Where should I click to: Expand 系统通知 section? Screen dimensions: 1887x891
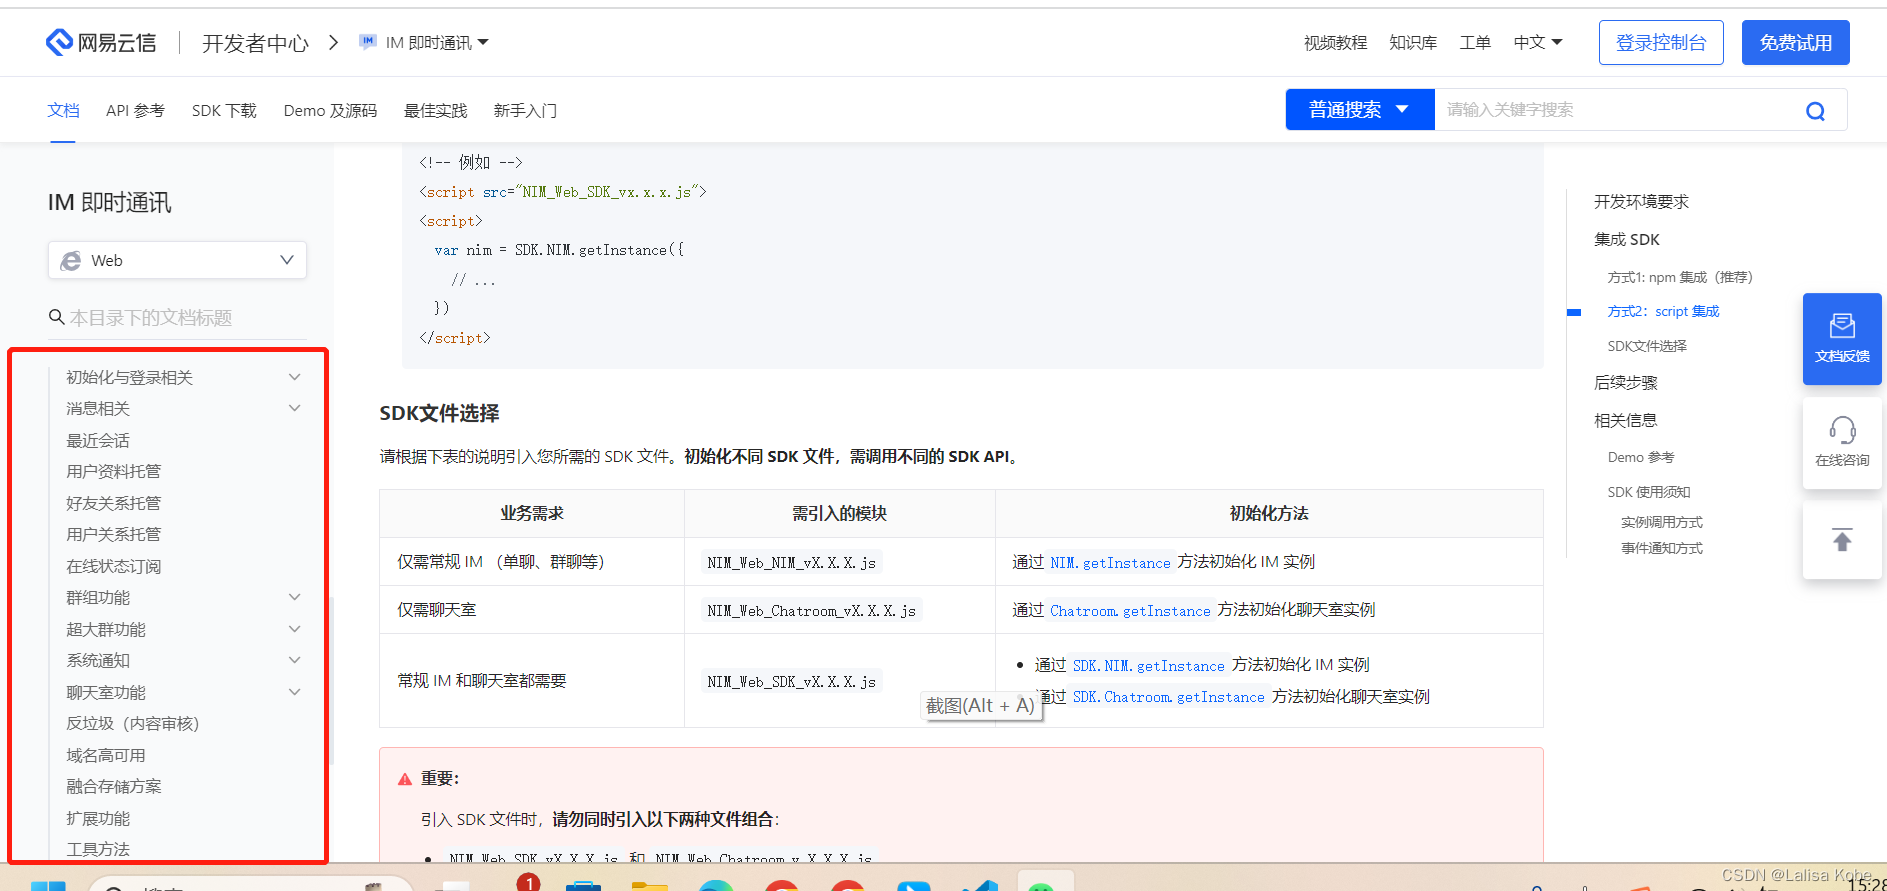(x=294, y=660)
